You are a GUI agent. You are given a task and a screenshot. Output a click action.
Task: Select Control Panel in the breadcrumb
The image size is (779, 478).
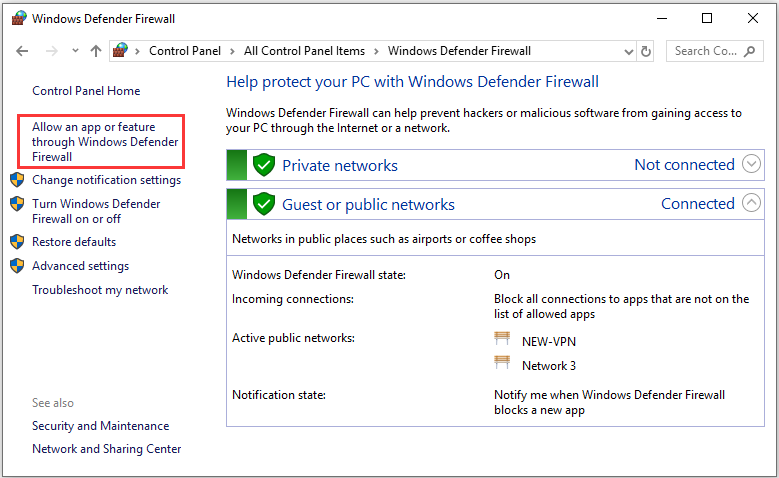185,51
